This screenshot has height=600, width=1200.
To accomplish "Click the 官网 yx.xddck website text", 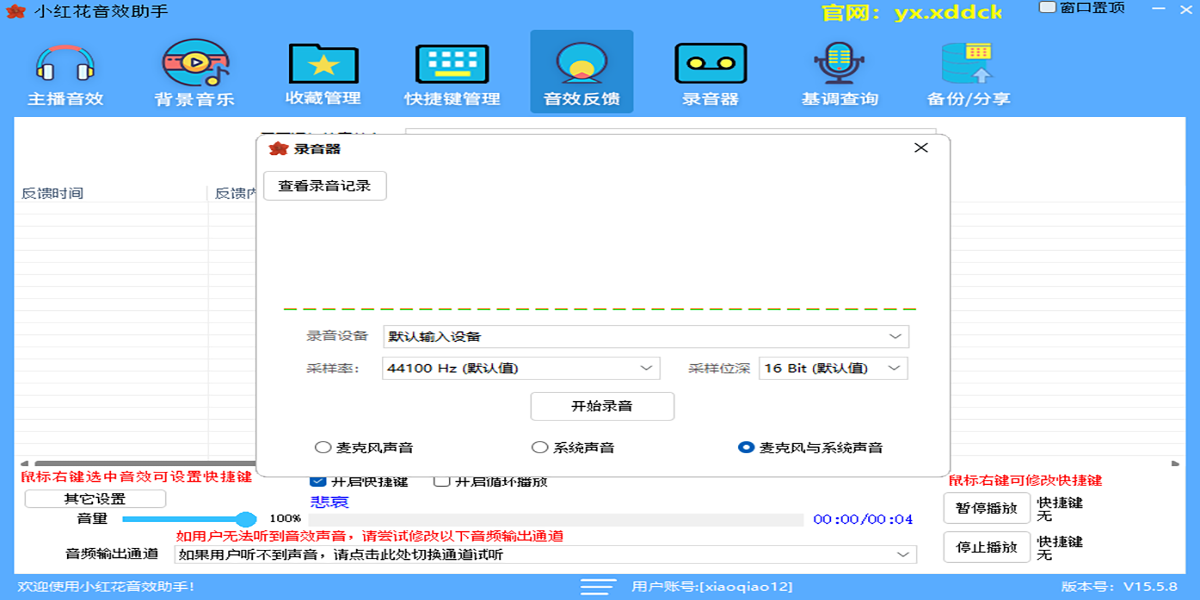I will tap(911, 12).
